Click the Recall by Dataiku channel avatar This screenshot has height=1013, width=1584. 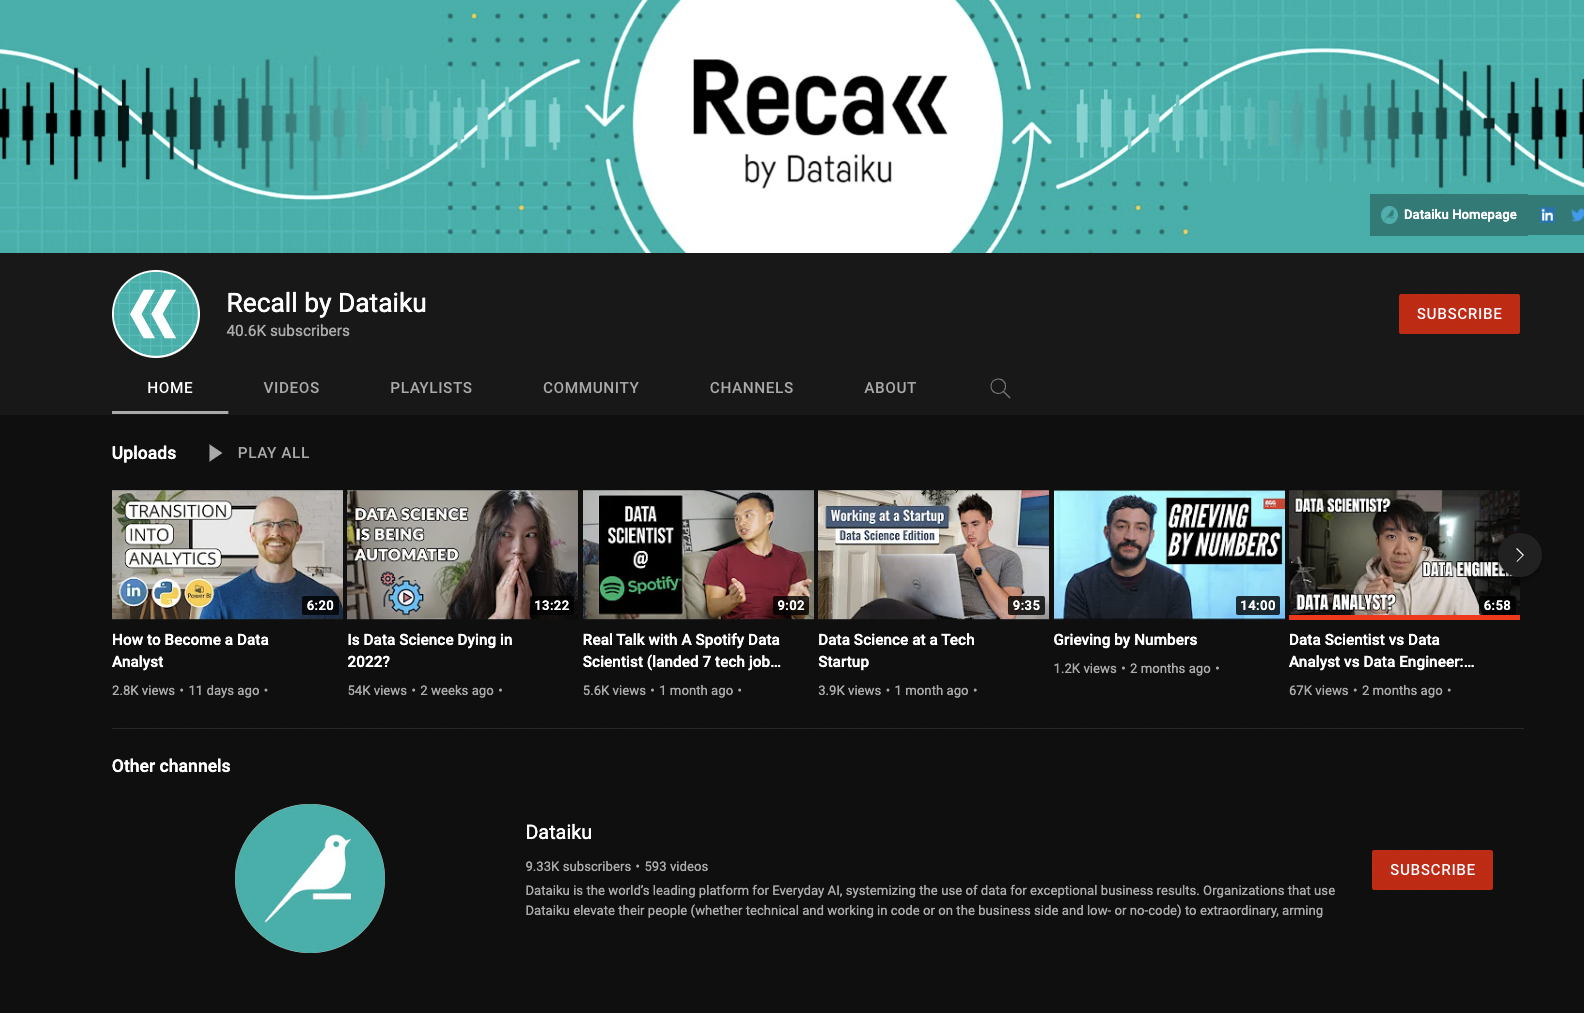(156, 314)
